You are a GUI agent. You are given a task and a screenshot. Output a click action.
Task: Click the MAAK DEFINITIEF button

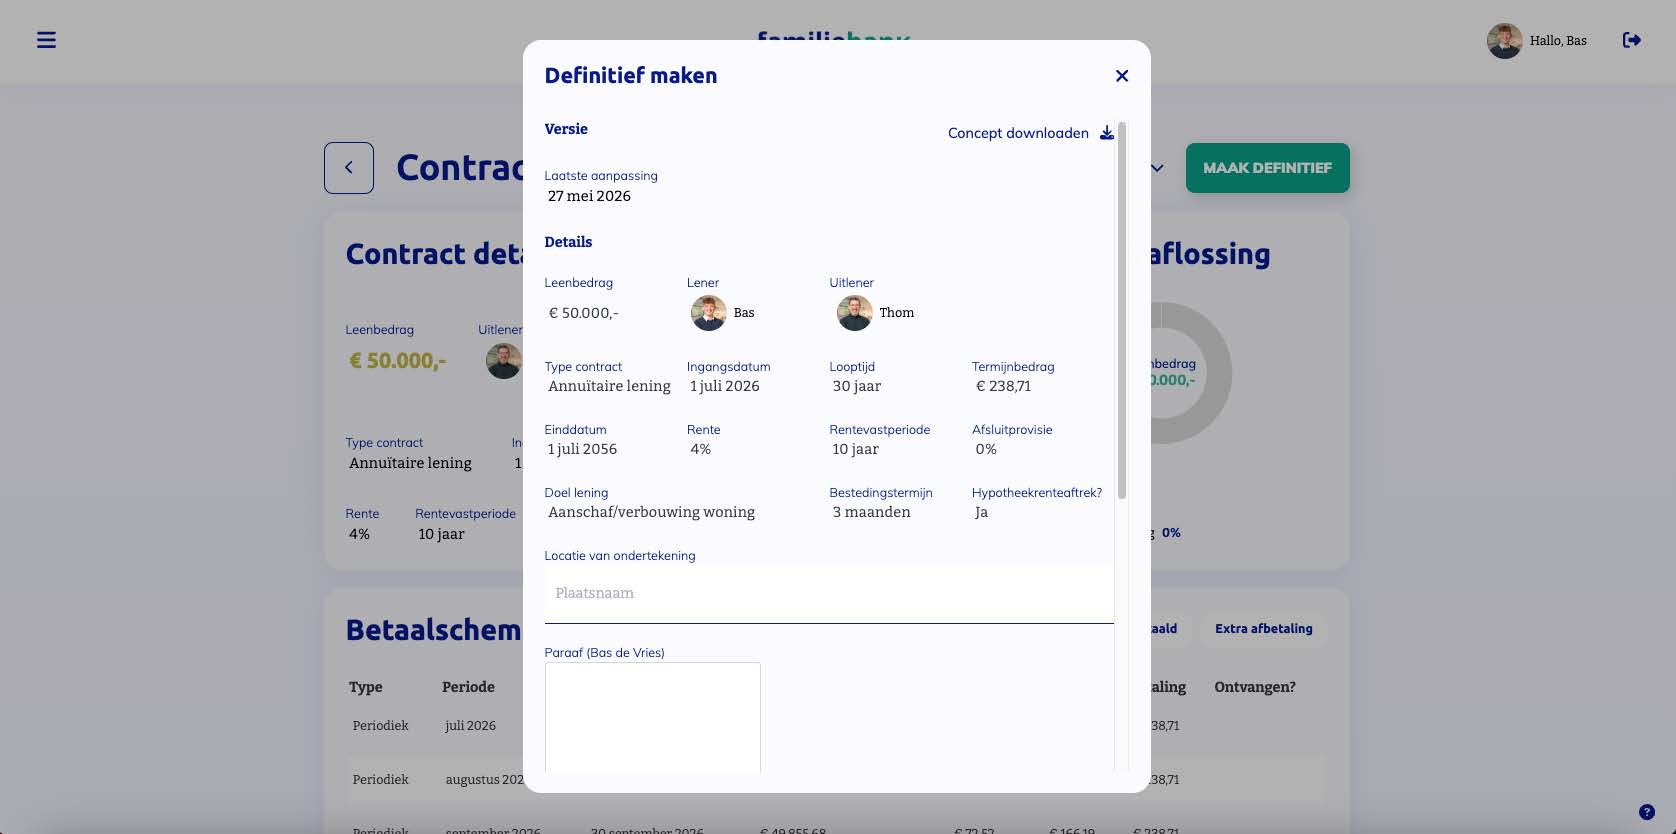click(x=1267, y=168)
